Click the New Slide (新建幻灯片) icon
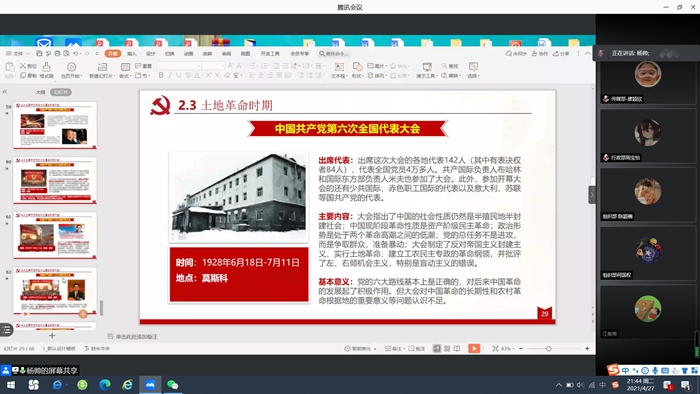This screenshot has width=700, height=394. pos(102,70)
